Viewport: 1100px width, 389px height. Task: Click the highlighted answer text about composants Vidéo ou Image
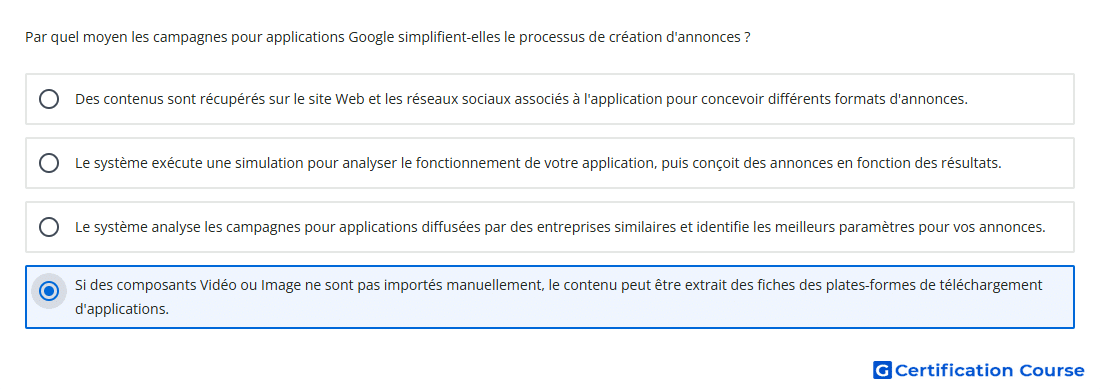click(559, 296)
